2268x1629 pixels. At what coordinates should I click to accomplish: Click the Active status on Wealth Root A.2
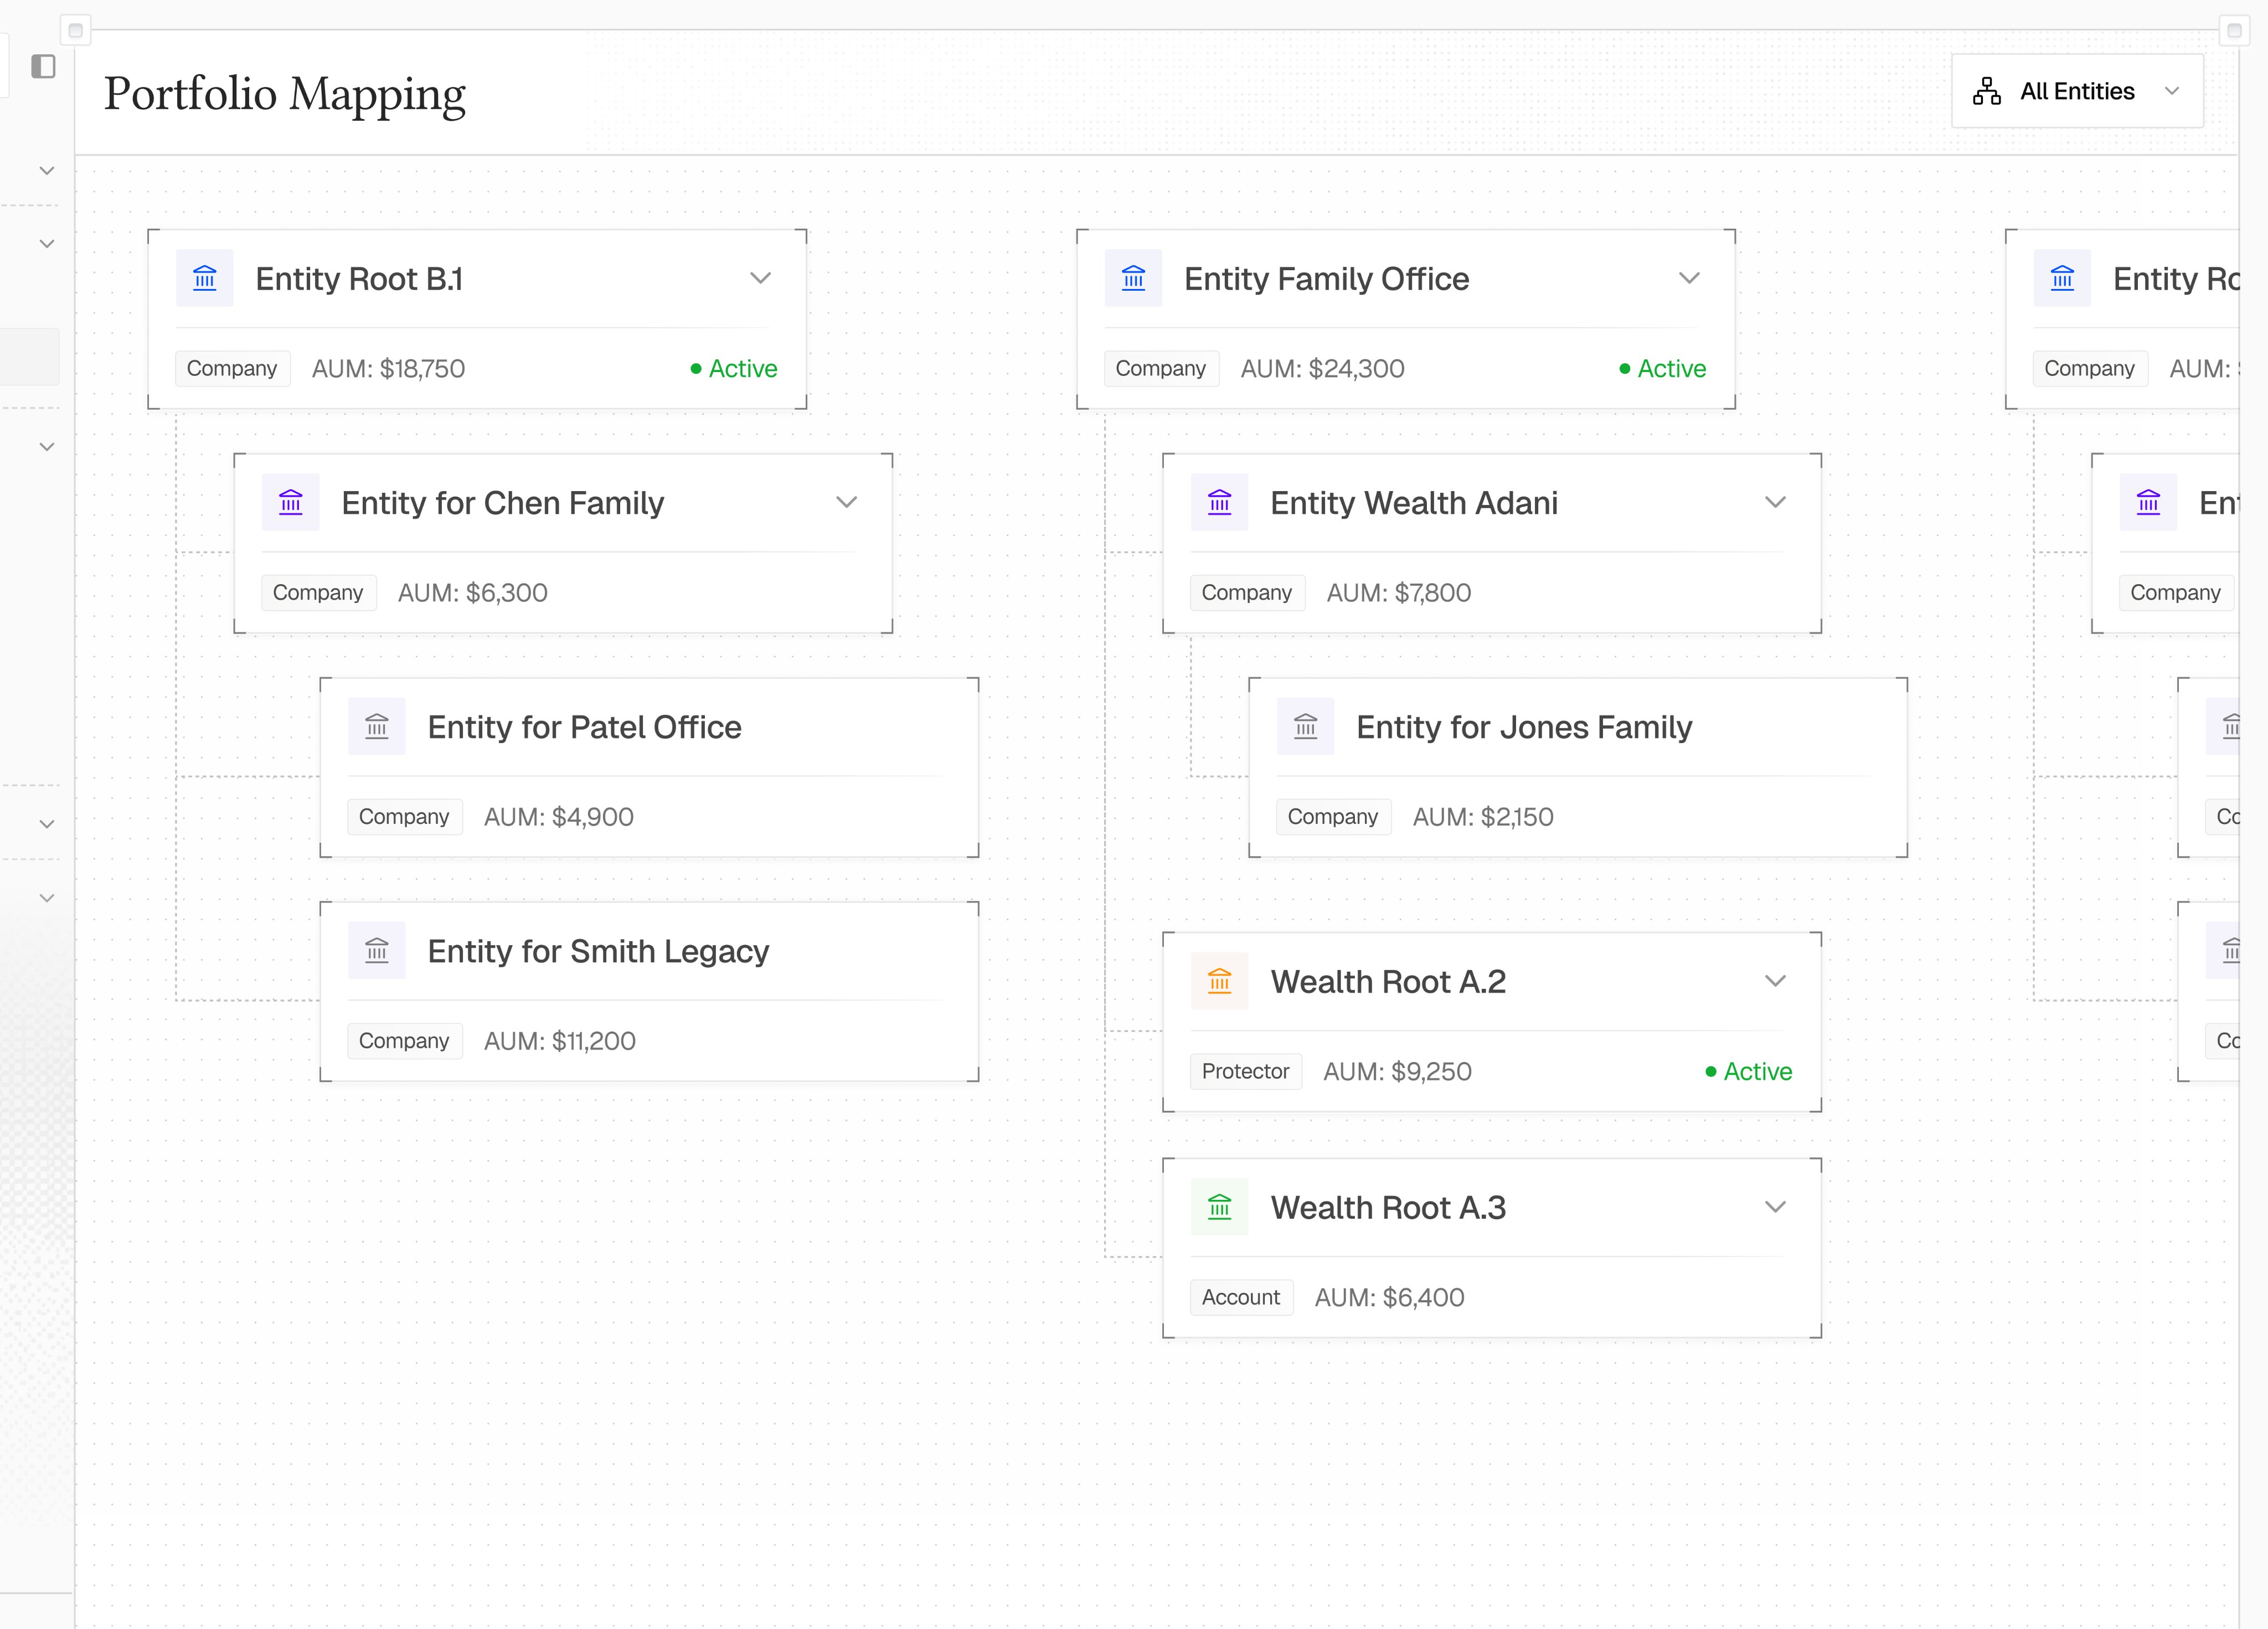point(1748,1071)
